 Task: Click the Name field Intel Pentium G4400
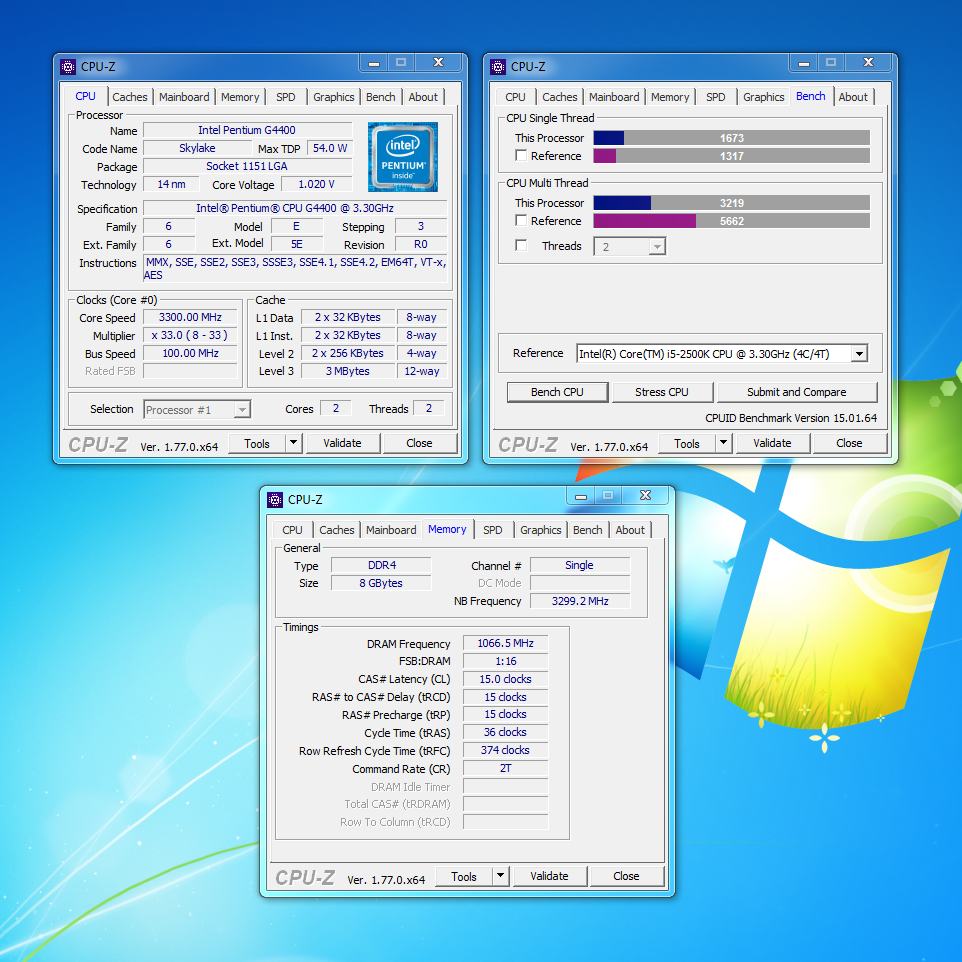[x=247, y=130]
